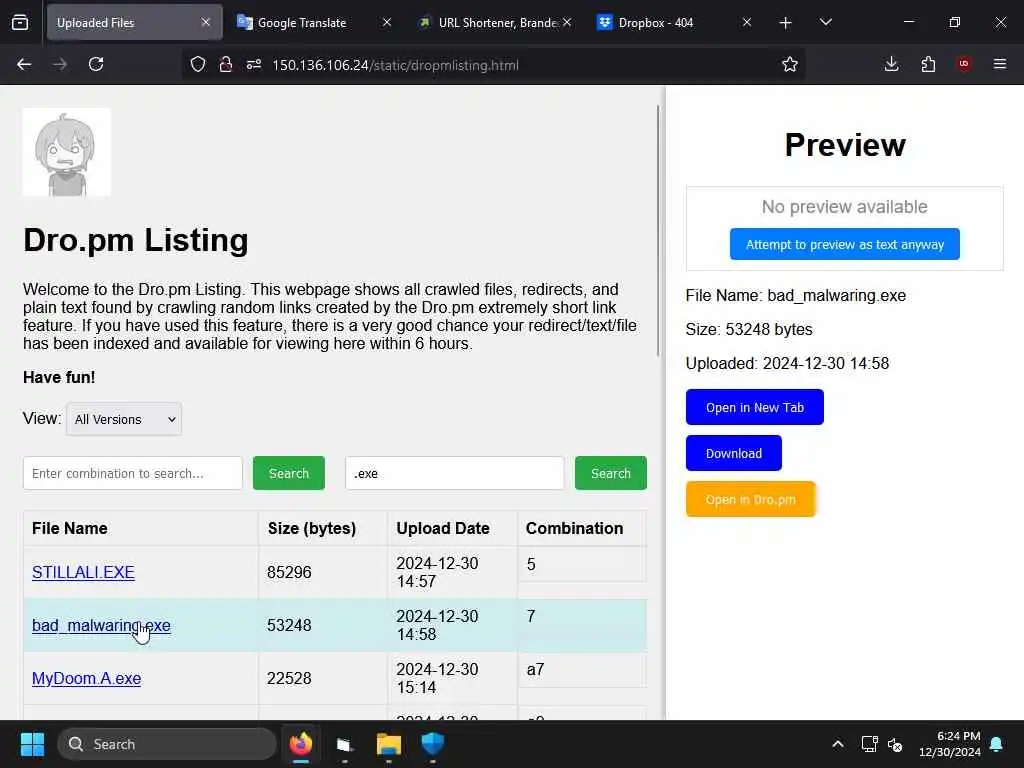Screen dimensions: 1024x768
Task: Open the STILLALI.EXE file link
Action: (83, 572)
